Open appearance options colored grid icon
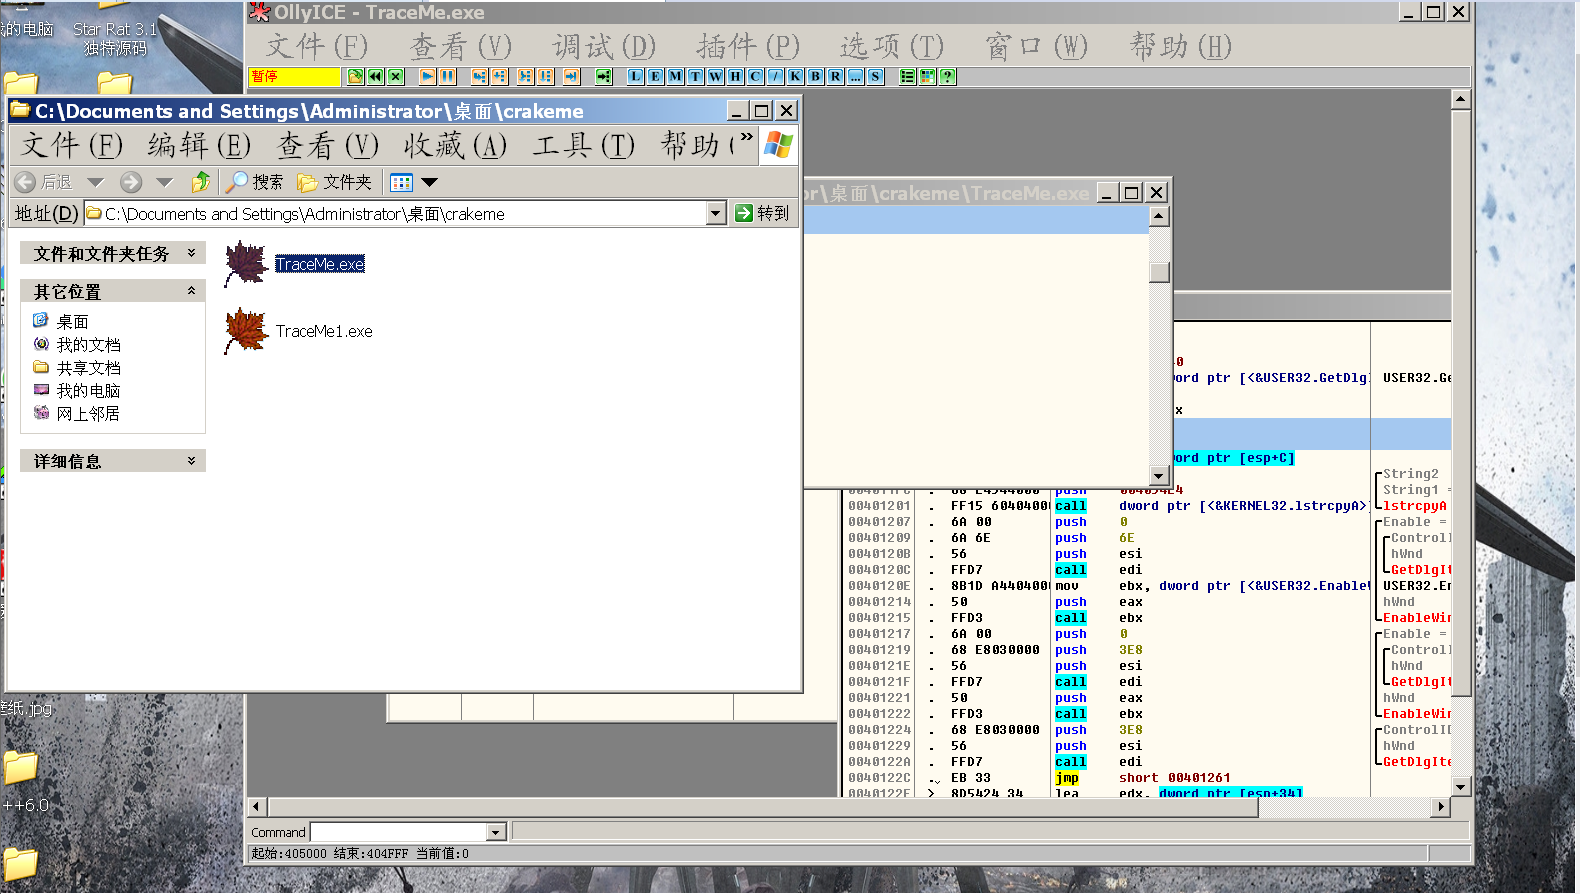This screenshot has height=894, width=1580. 927,76
